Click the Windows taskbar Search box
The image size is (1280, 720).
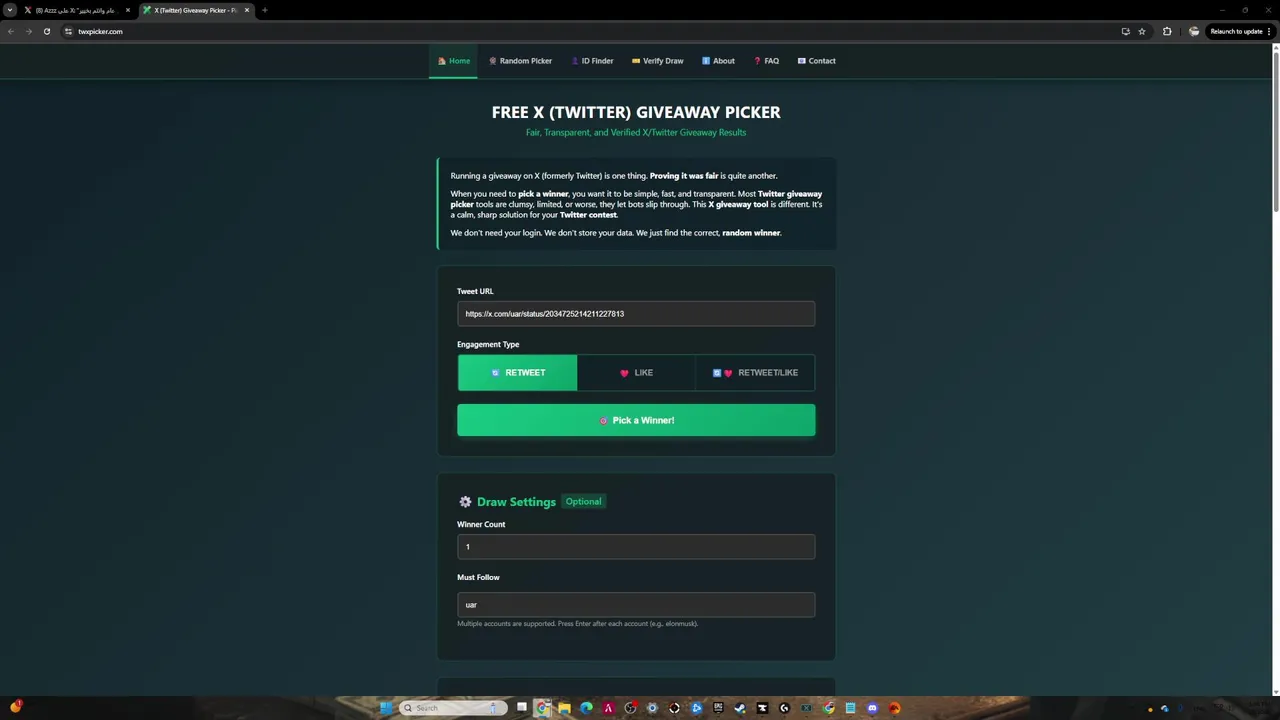click(453, 708)
